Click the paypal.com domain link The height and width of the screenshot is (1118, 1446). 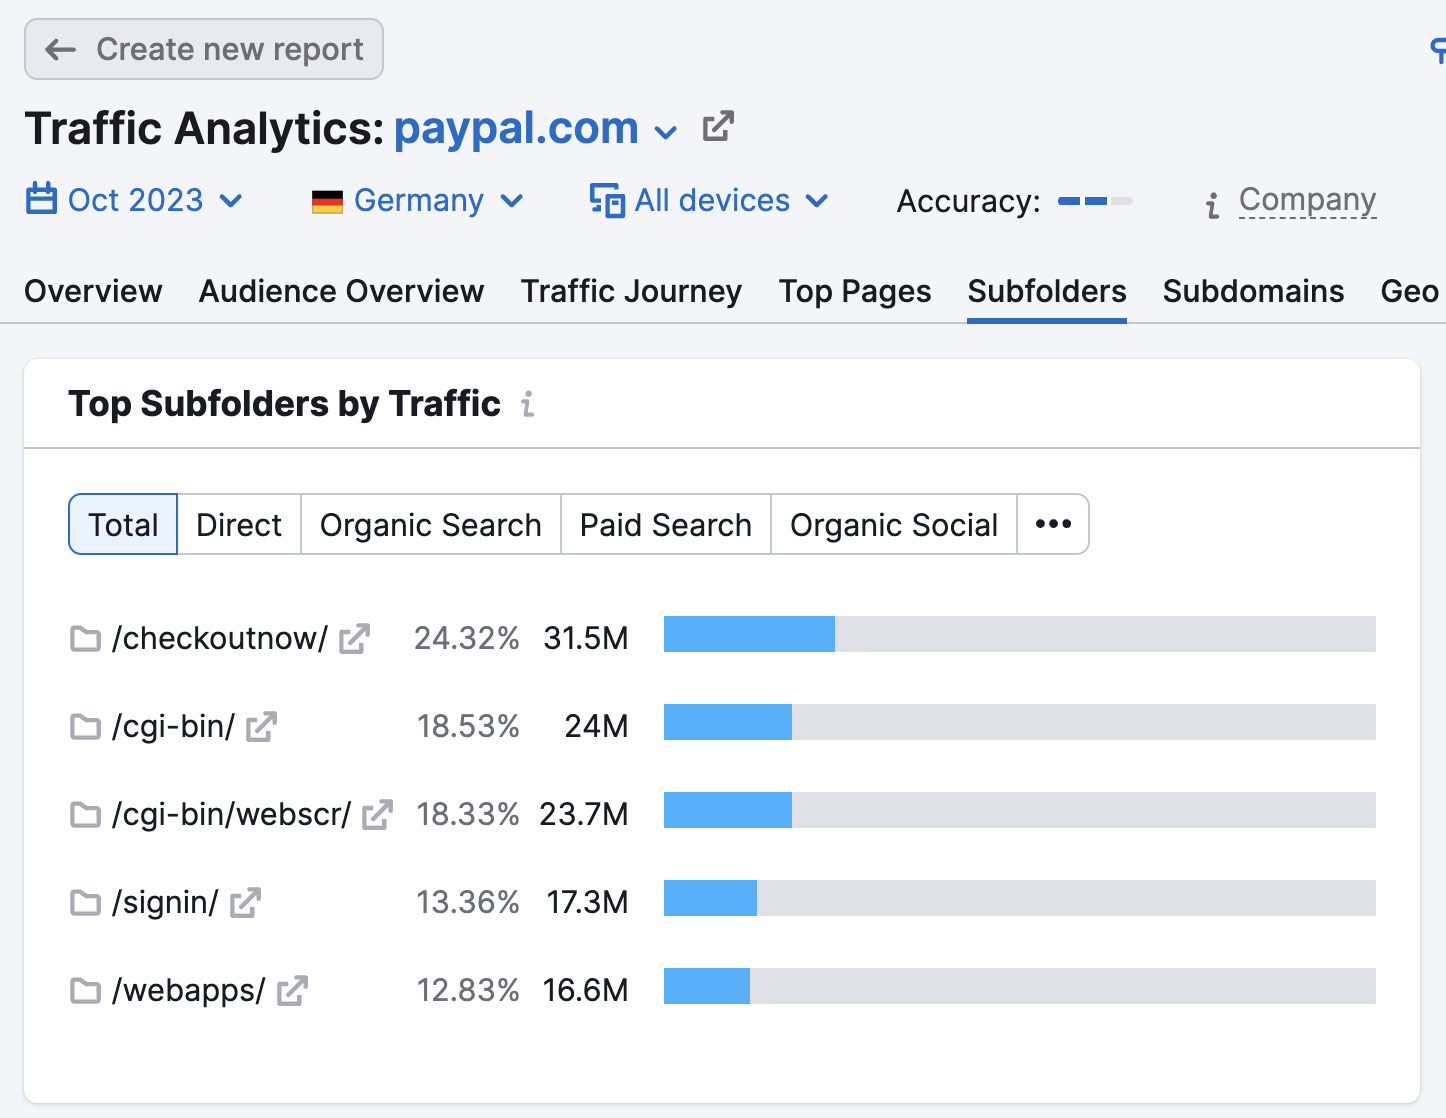pos(516,128)
